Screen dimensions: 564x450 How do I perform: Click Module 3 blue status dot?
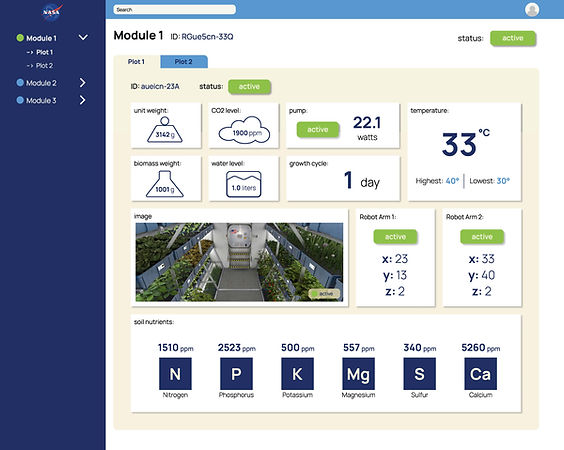pyautogui.click(x=20, y=100)
